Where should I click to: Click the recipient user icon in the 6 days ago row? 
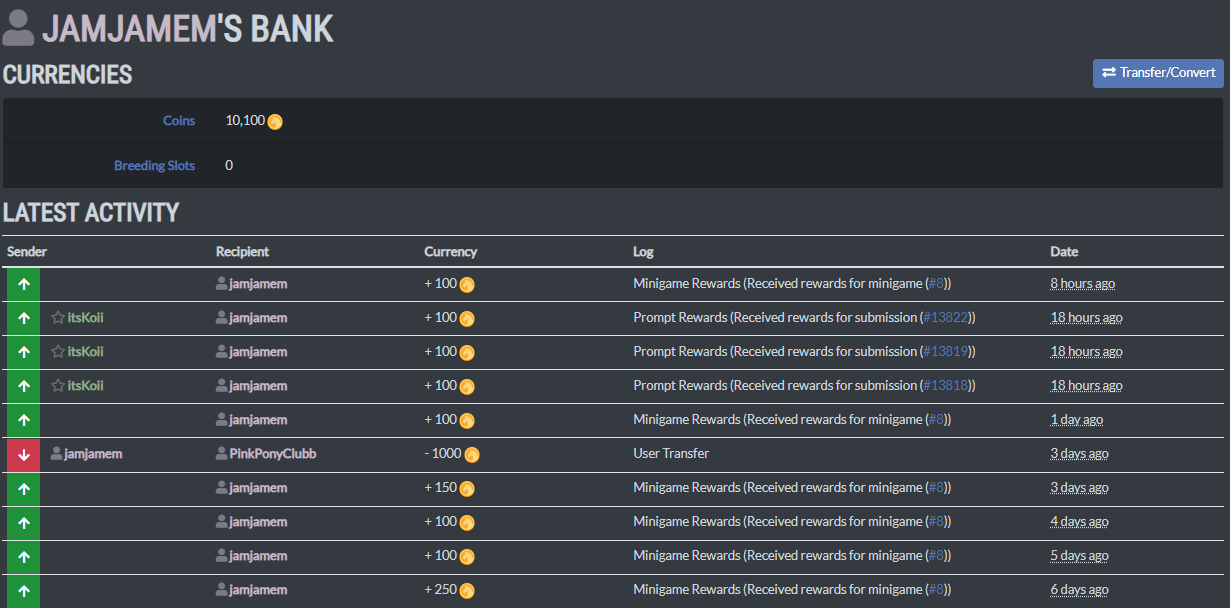[222, 590]
